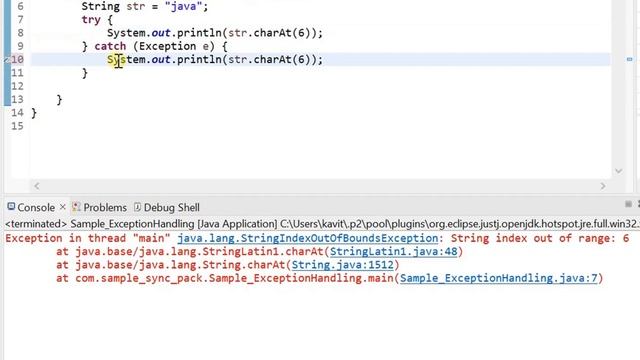Image resolution: width=640 pixels, height=360 pixels.
Task: Click the Debug Shell view icon
Action: click(x=138, y=207)
